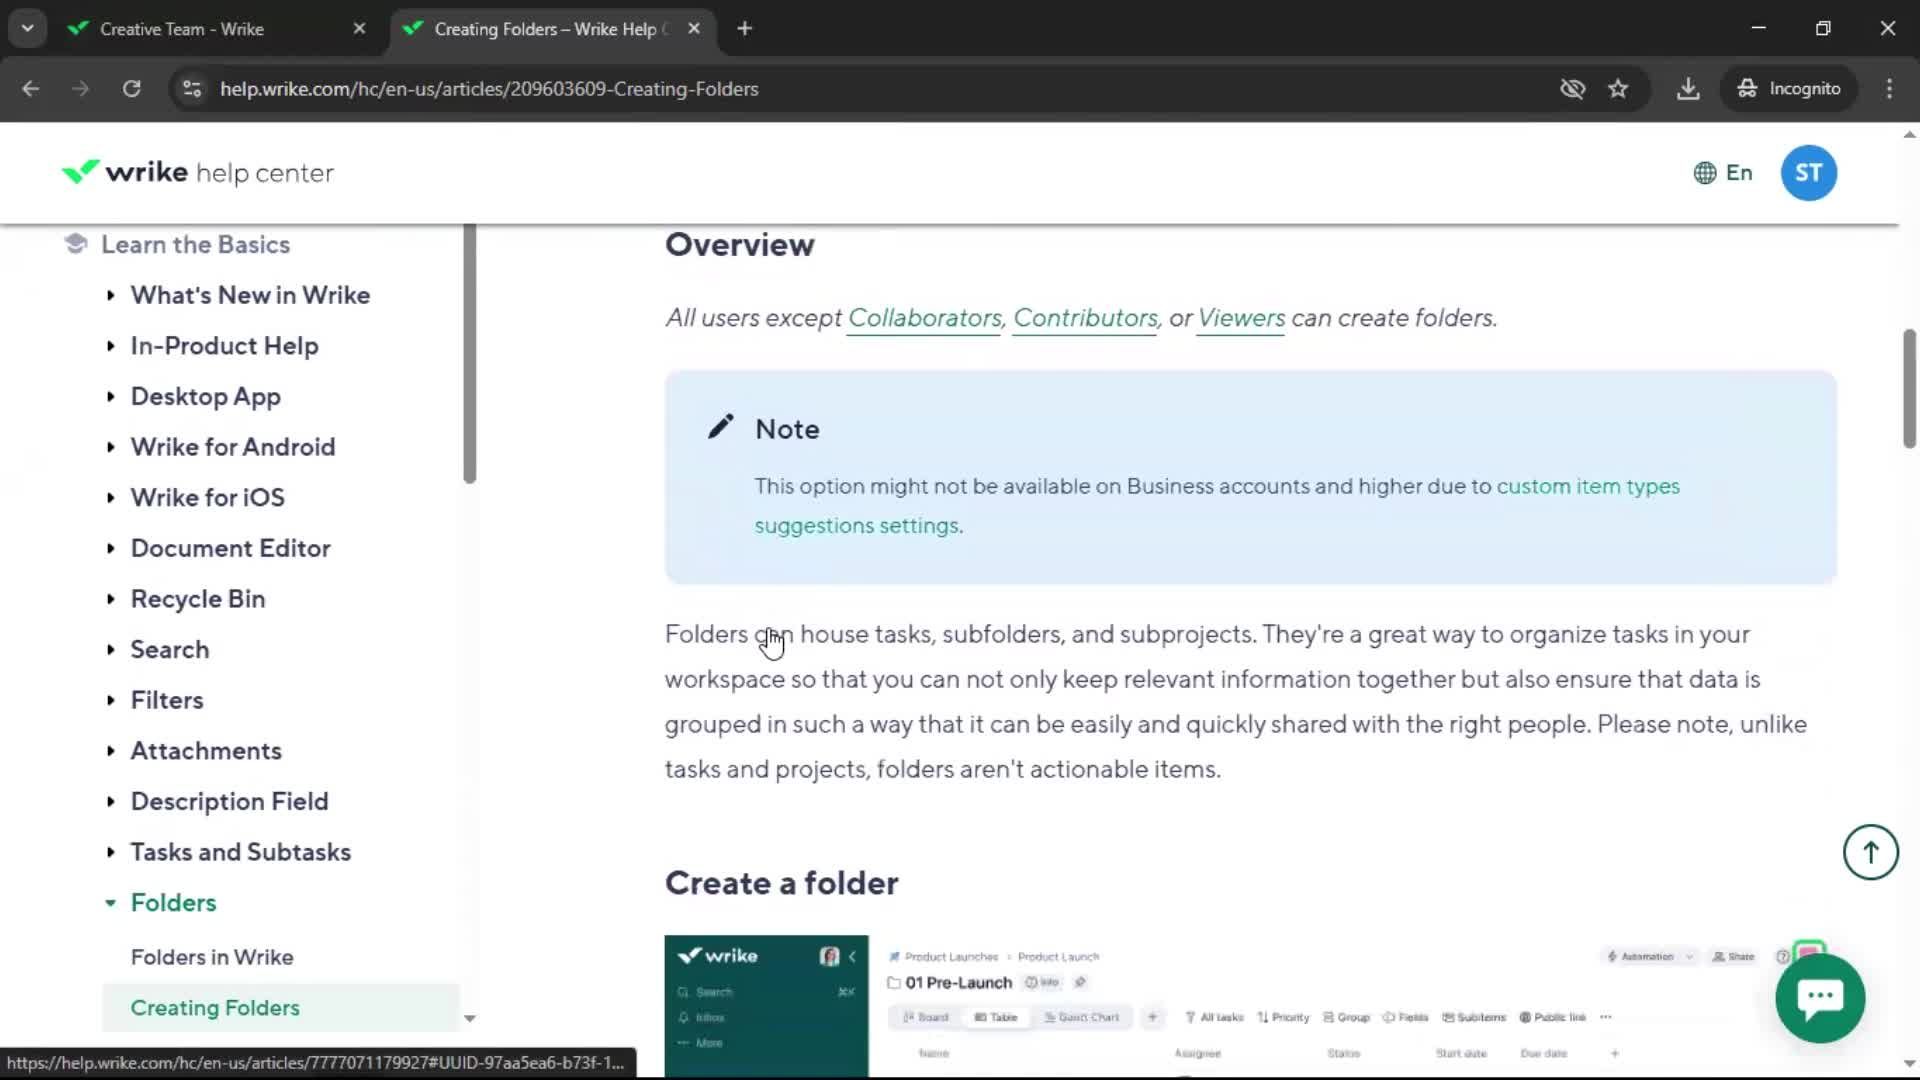
Task: Expand What's New in Wrike
Action: (x=250, y=295)
